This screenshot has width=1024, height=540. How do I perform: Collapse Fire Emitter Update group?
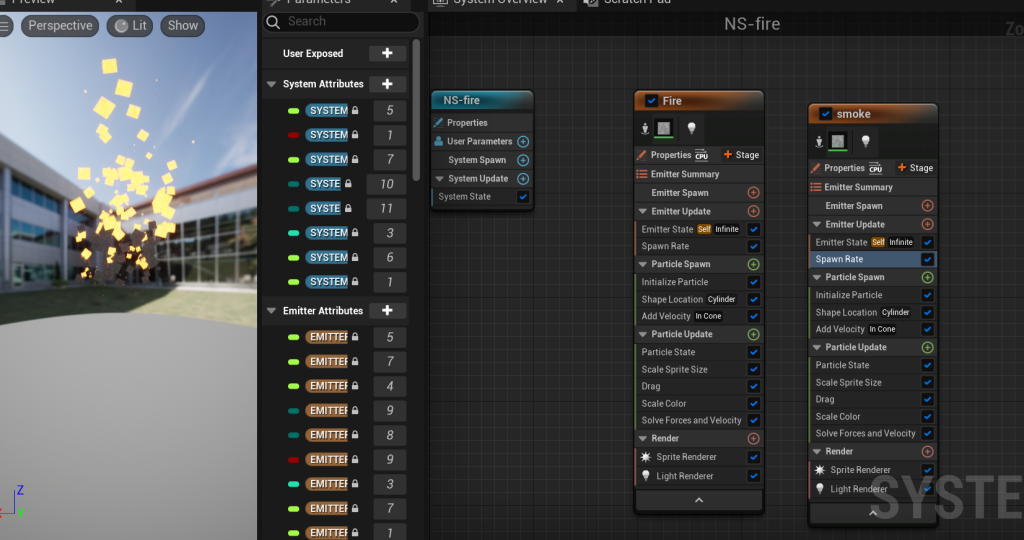click(x=643, y=212)
